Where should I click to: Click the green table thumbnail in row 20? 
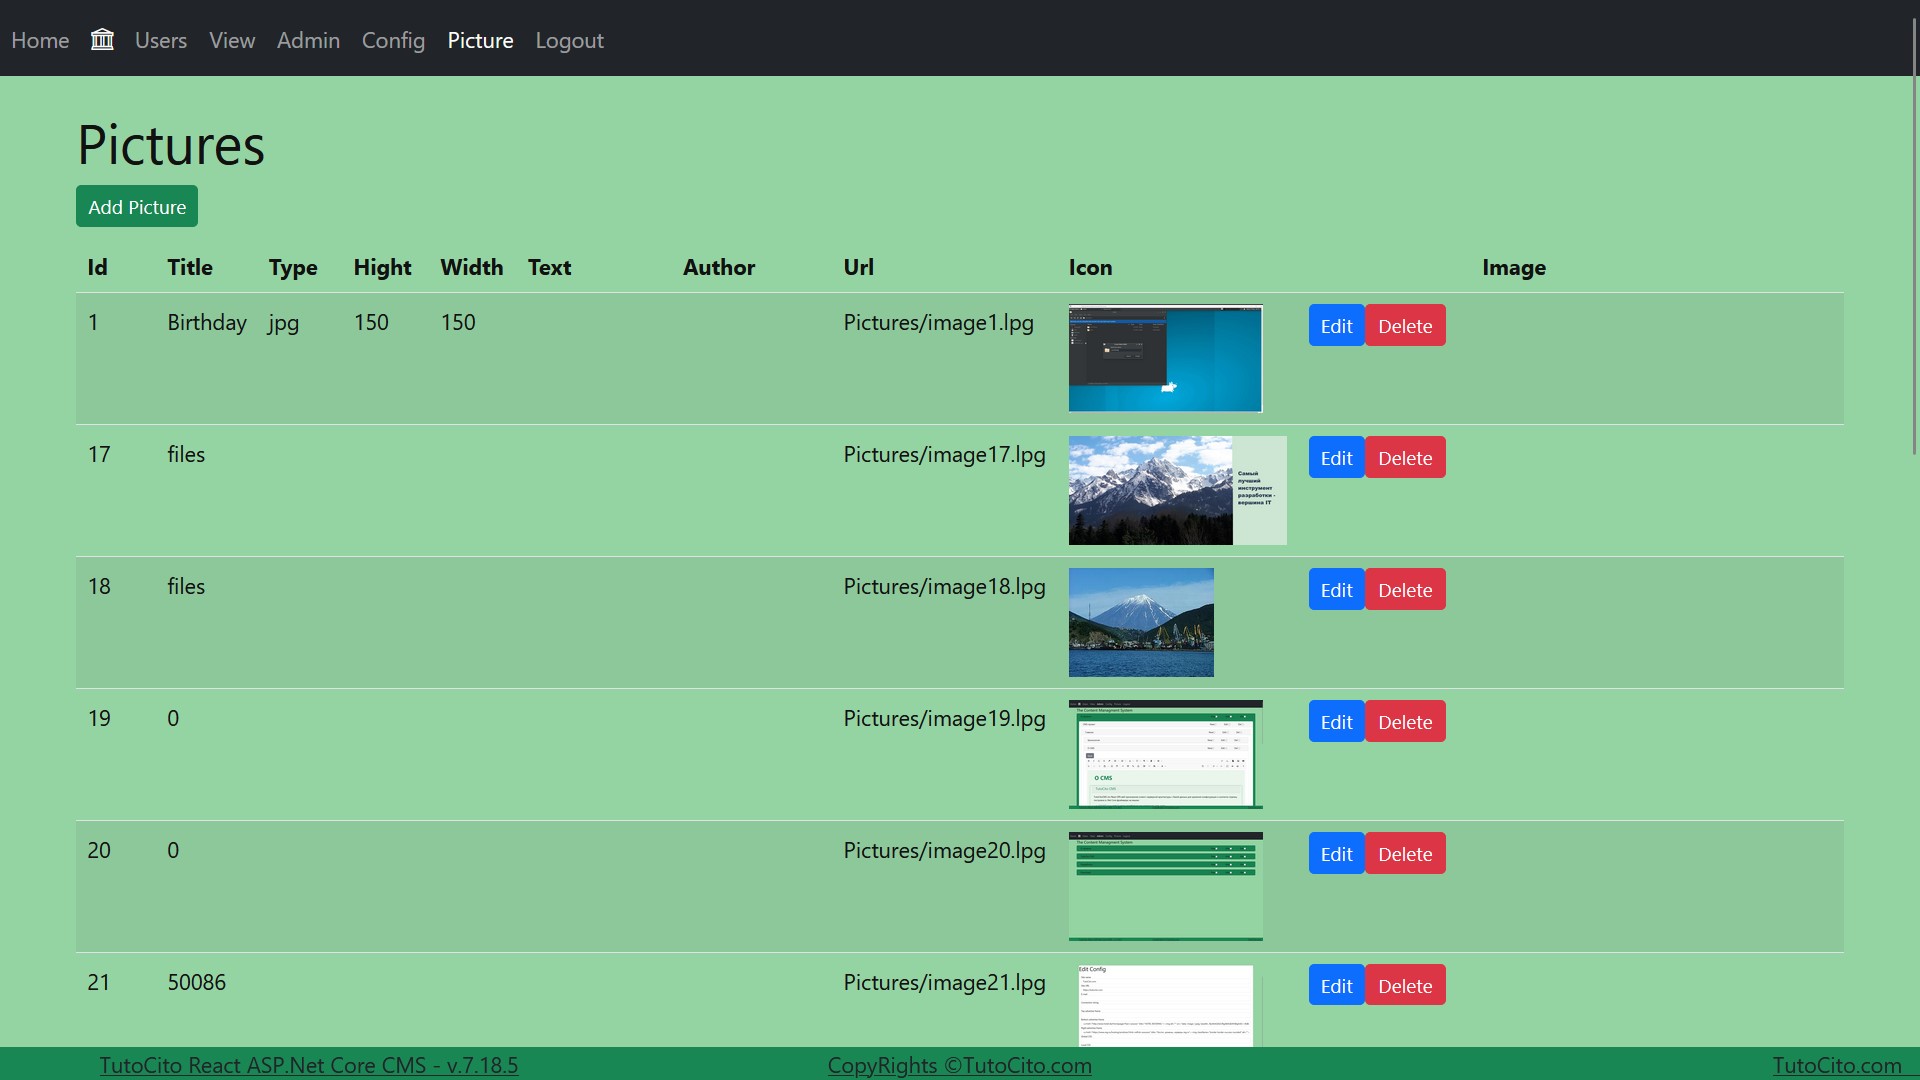(x=1165, y=886)
